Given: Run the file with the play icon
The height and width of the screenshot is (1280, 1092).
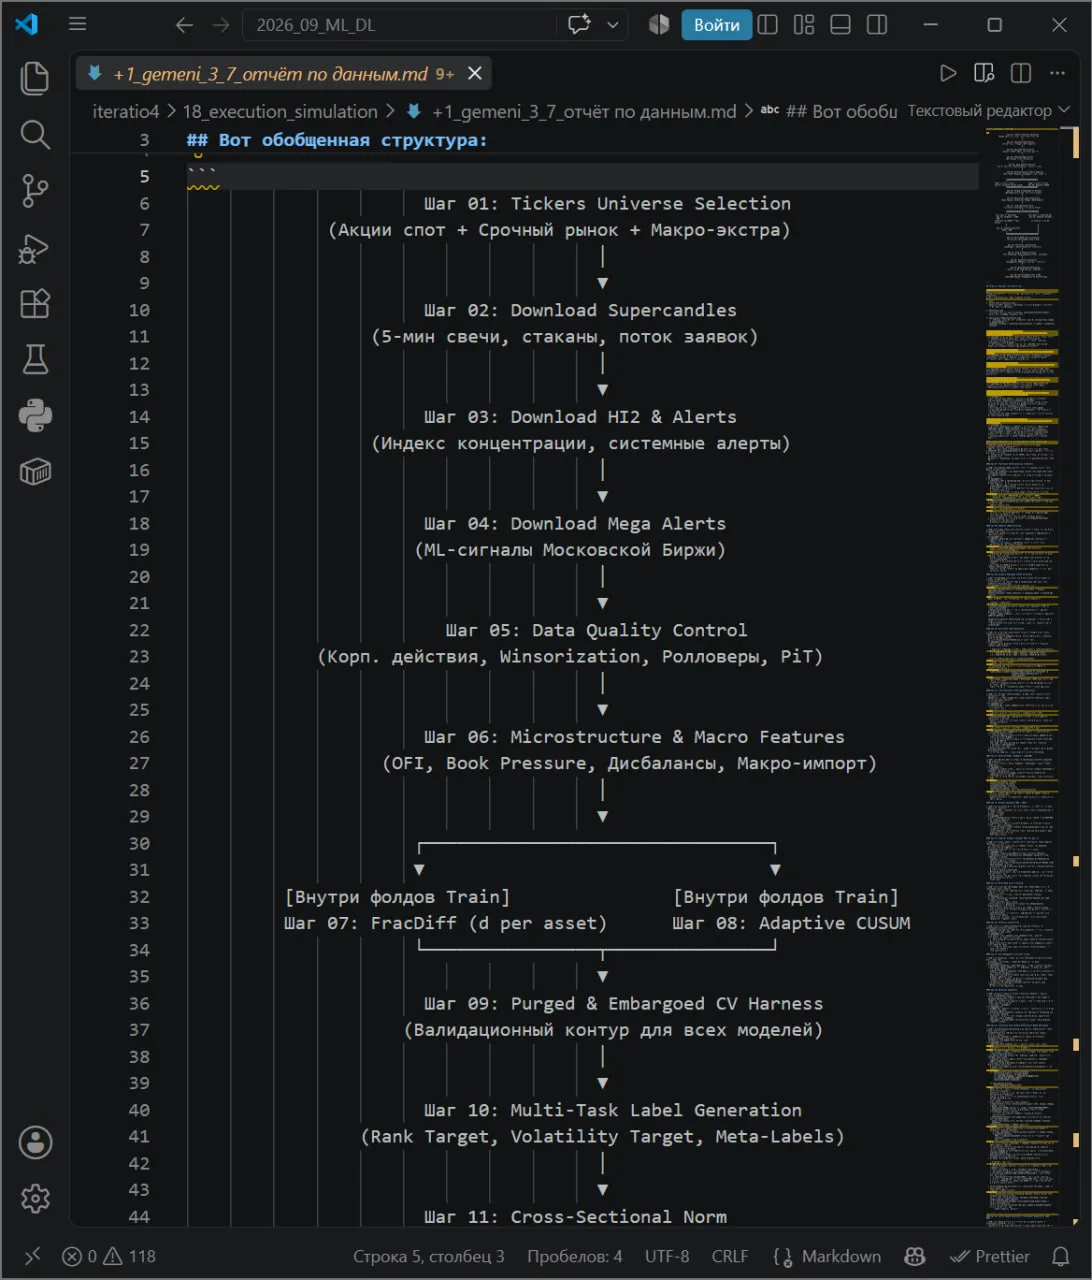Looking at the screenshot, I should pos(948,73).
